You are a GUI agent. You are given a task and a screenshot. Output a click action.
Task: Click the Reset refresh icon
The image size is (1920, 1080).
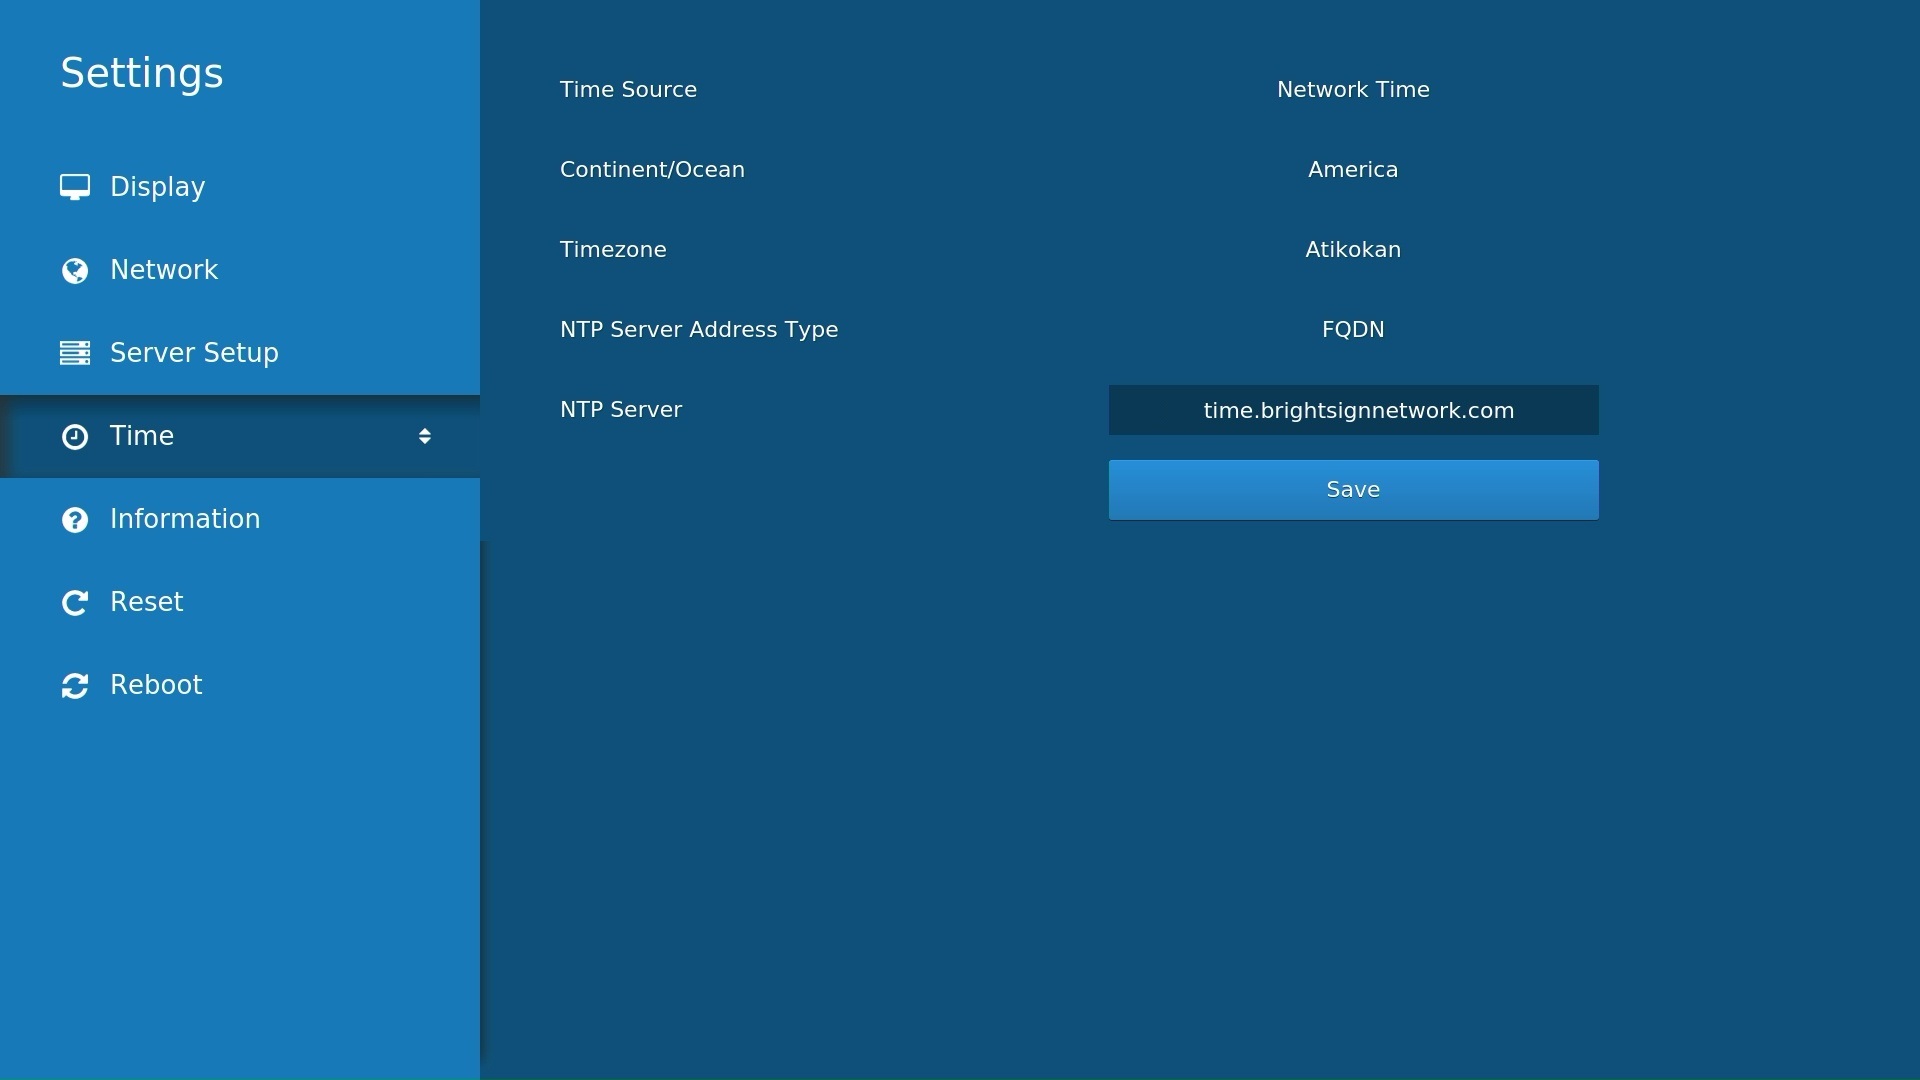75,602
